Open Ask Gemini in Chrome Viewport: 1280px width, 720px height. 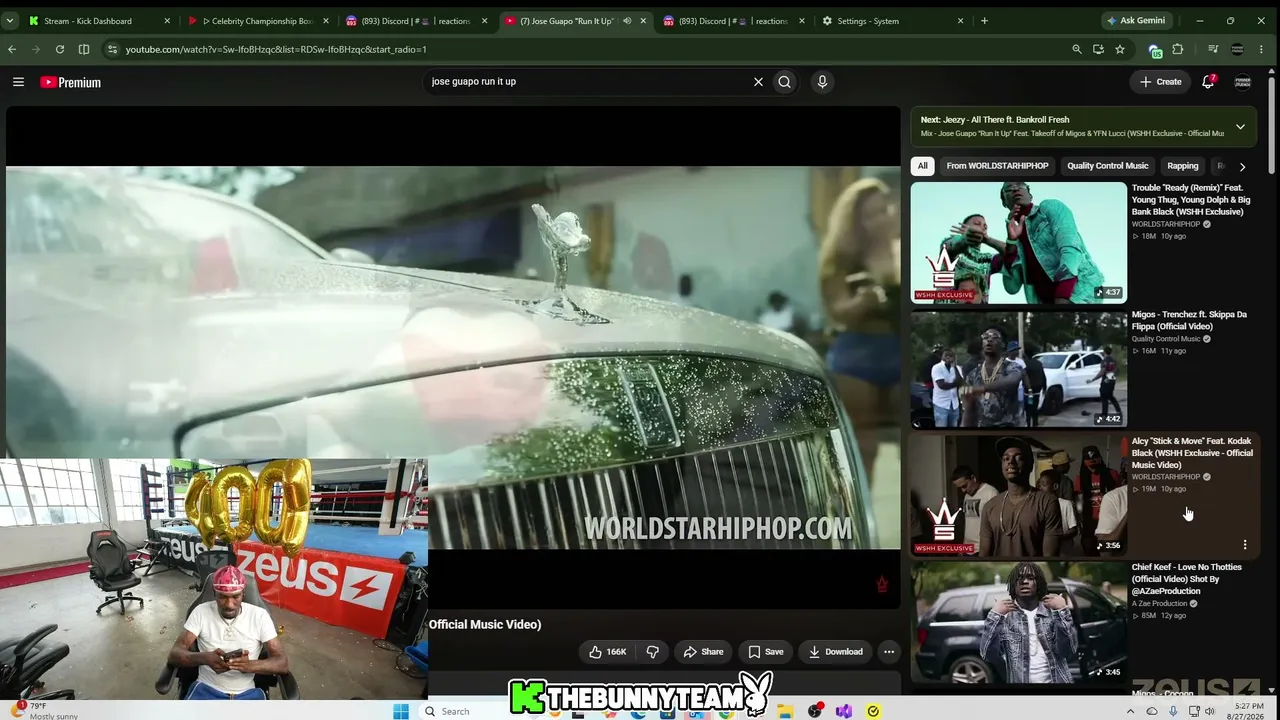click(x=1136, y=20)
